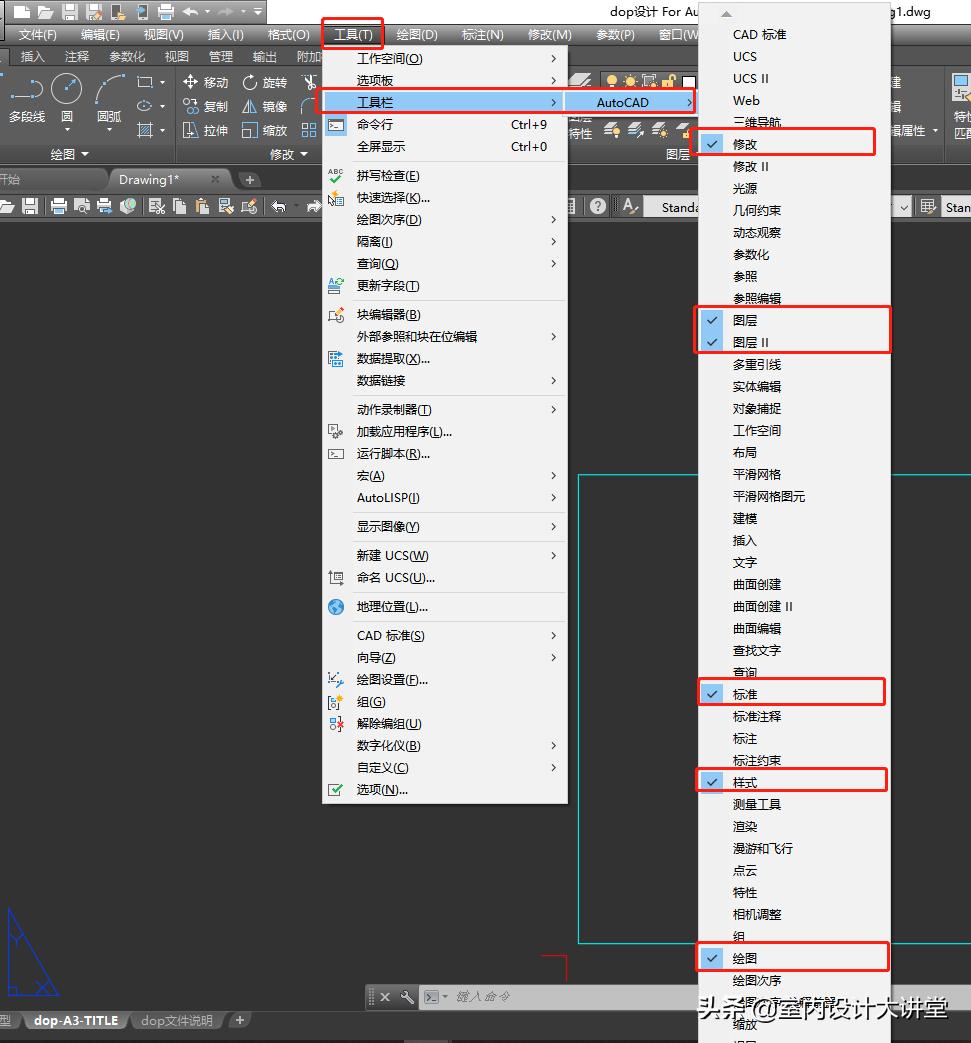This screenshot has width=971, height=1043.
Task: Click 选项(N)... in Tools menu
Action: click(x=382, y=789)
